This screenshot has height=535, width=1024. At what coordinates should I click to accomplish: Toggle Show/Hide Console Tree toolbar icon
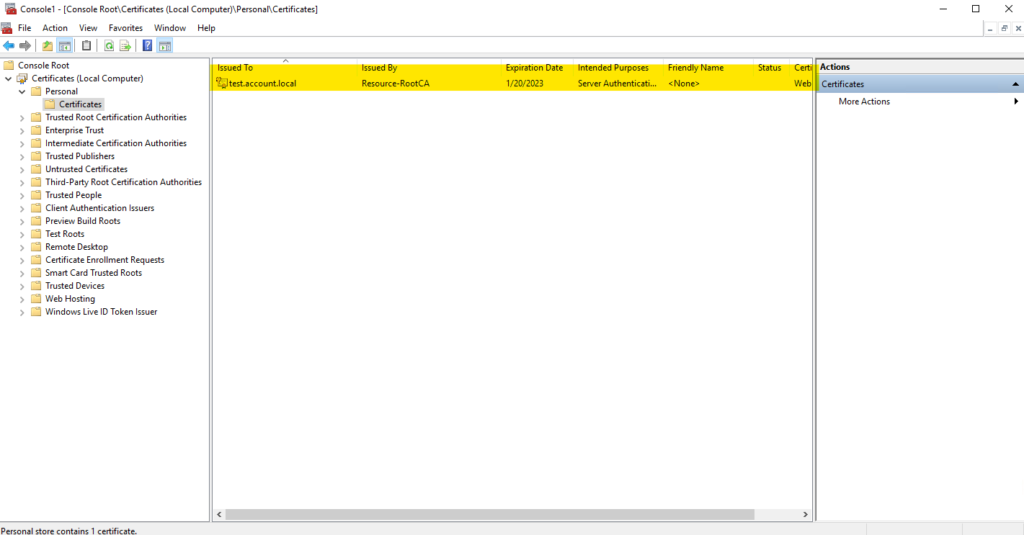[65, 46]
